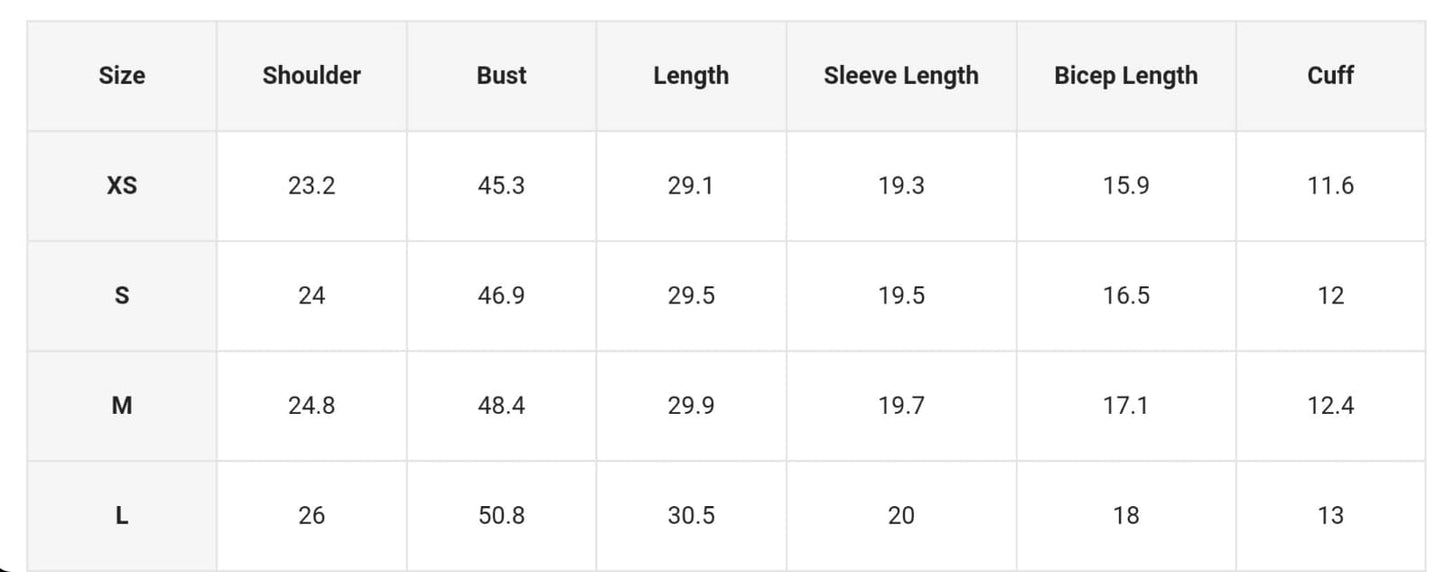Click the Bicep Length column header
Image resolution: width=1445 pixels, height=572 pixels.
click(x=1126, y=76)
